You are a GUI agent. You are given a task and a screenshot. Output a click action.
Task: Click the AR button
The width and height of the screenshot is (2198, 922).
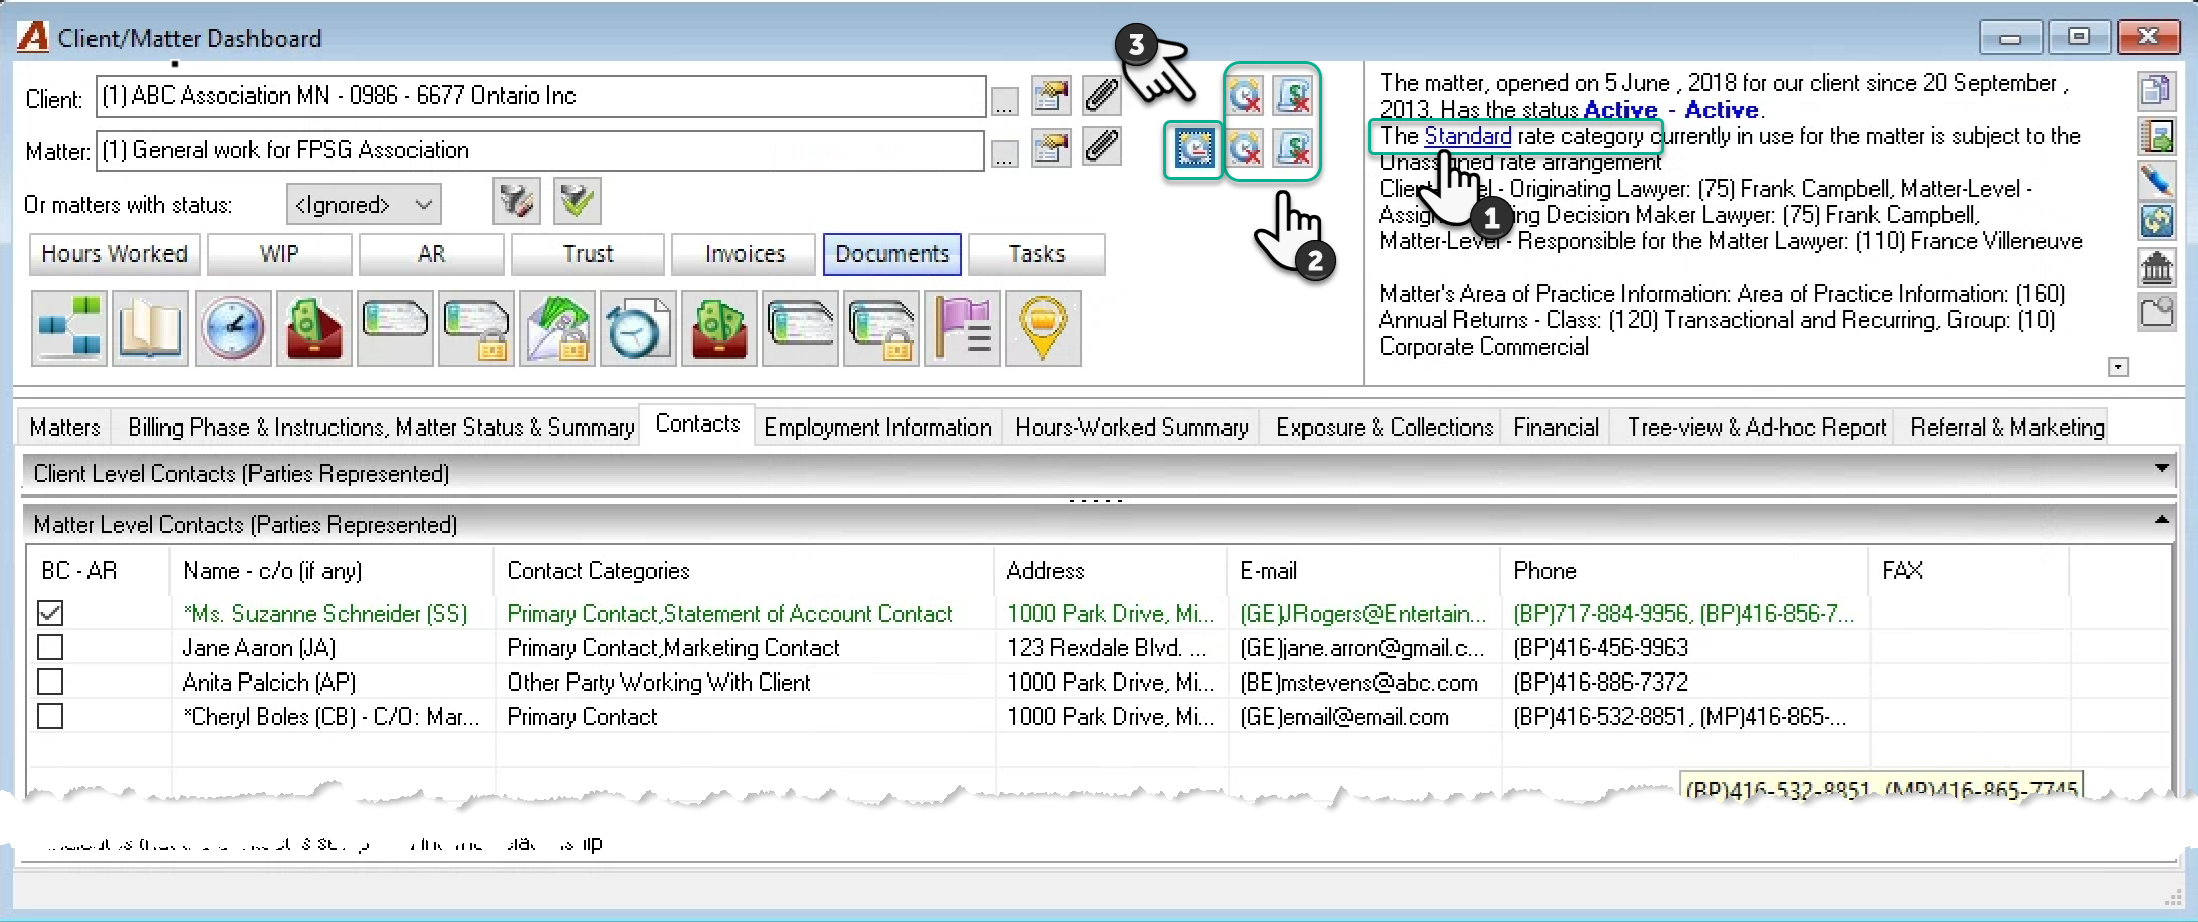(432, 254)
